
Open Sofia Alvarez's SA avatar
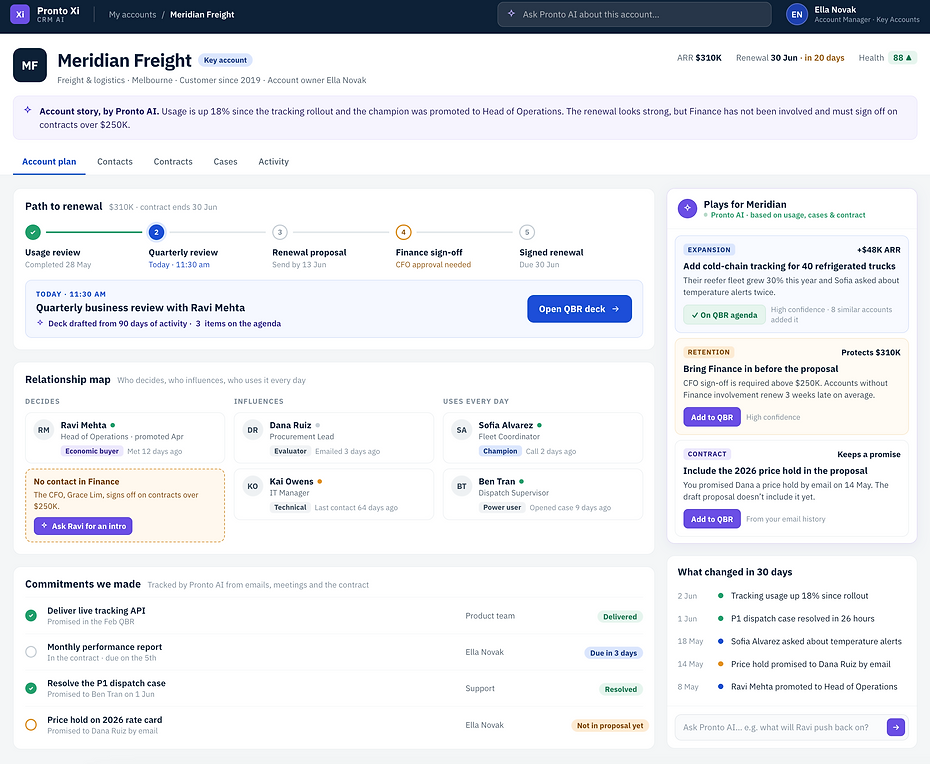pos(461,430)
